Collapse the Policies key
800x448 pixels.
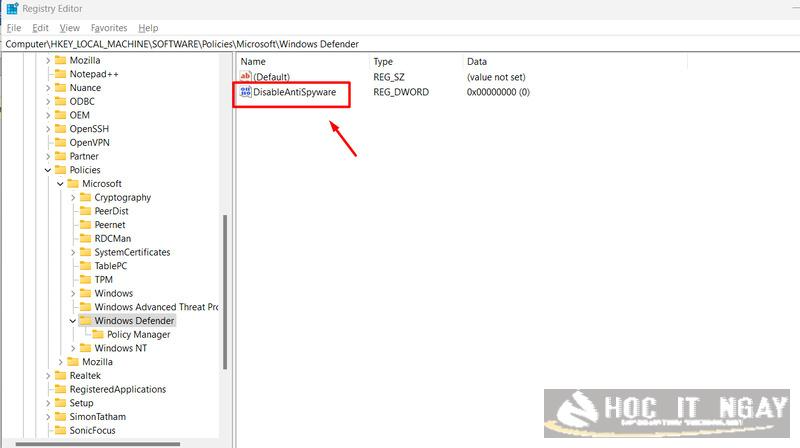coord(48,170)
